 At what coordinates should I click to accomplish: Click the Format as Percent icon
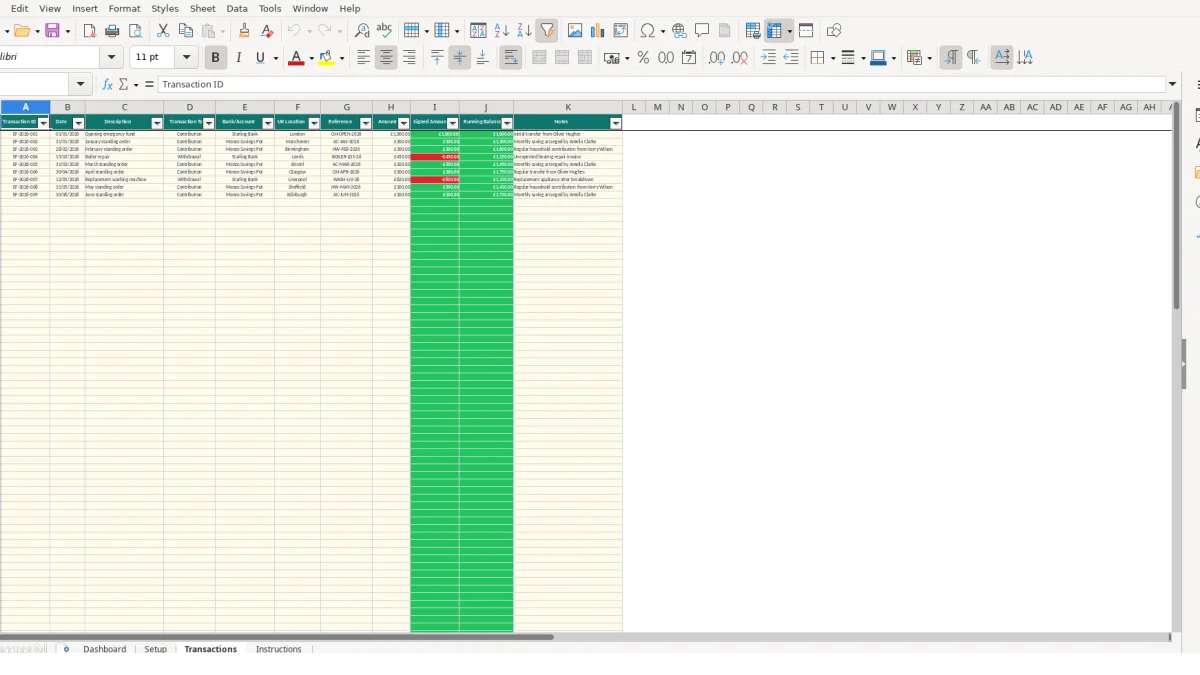(x=643, y=58)
